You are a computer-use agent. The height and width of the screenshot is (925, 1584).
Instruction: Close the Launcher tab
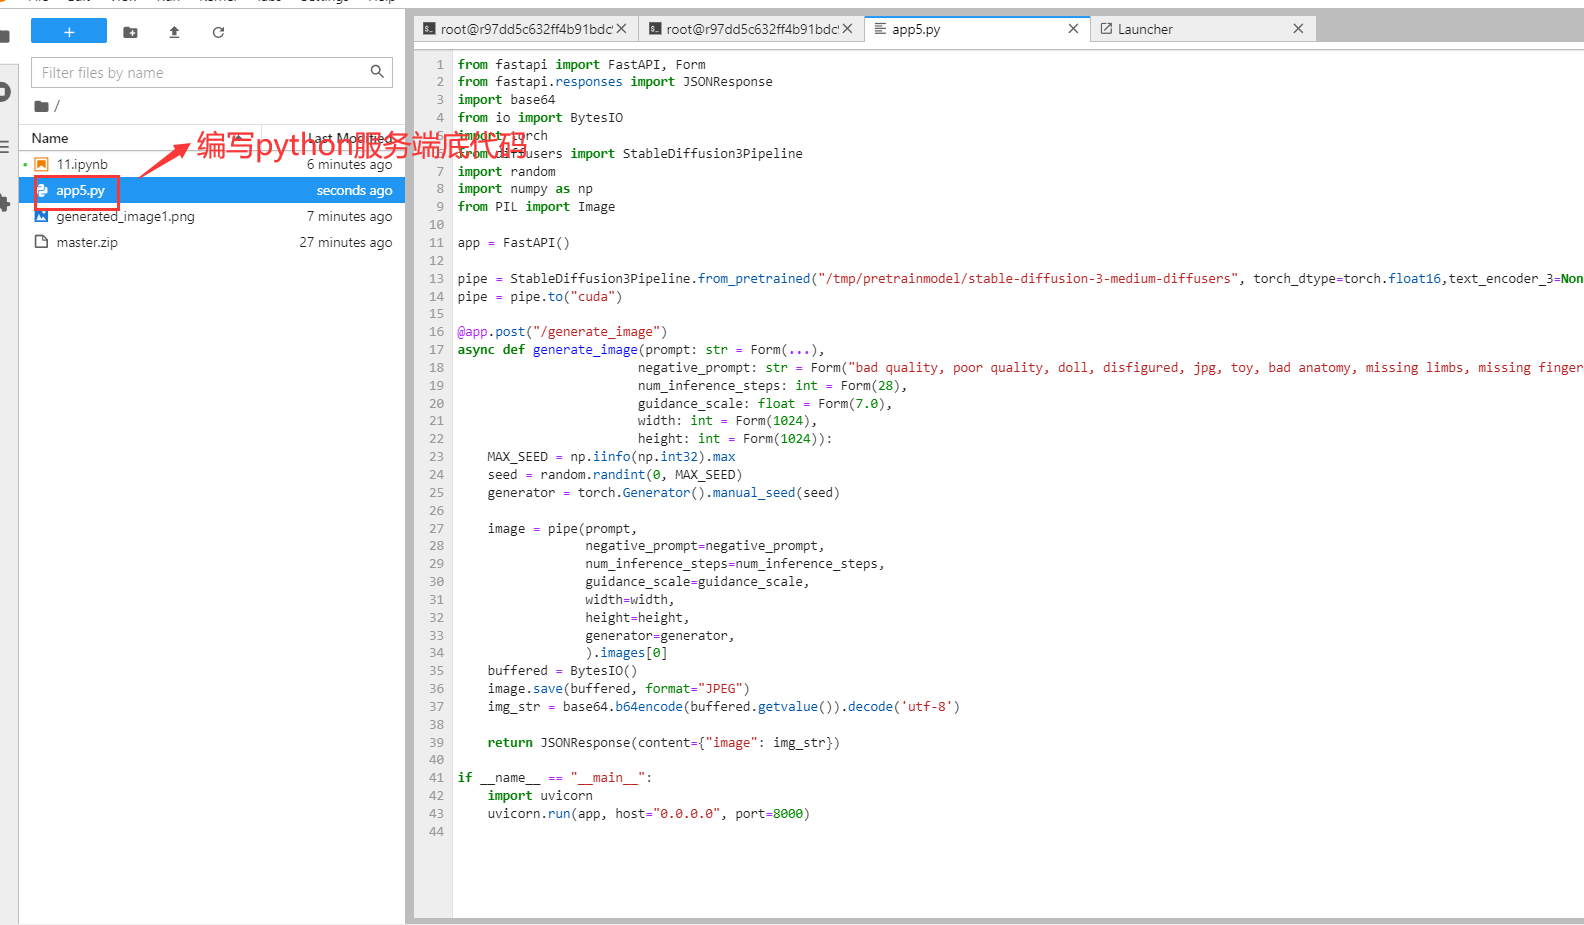pos(1298,29)
